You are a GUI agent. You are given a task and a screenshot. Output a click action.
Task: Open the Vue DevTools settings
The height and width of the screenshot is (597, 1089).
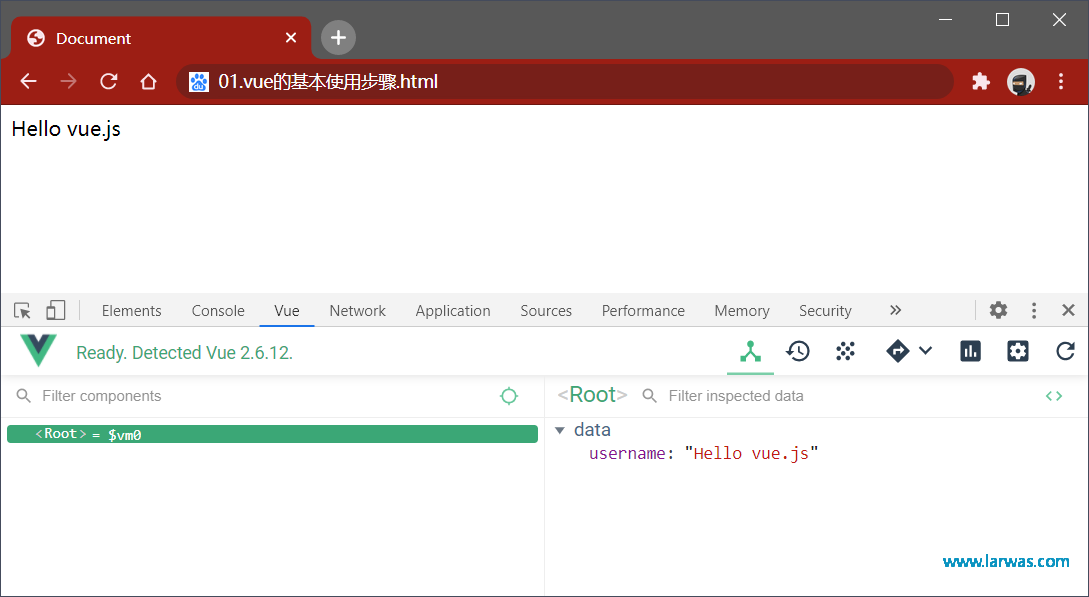tap(1017, 351)
